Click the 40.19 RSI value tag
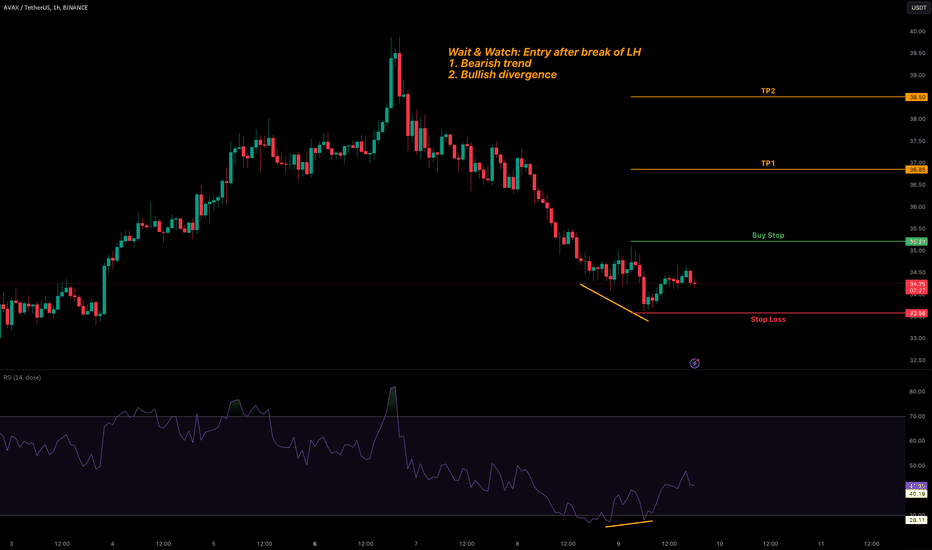This screenshot has width=932, height=550. click(917, 494)
